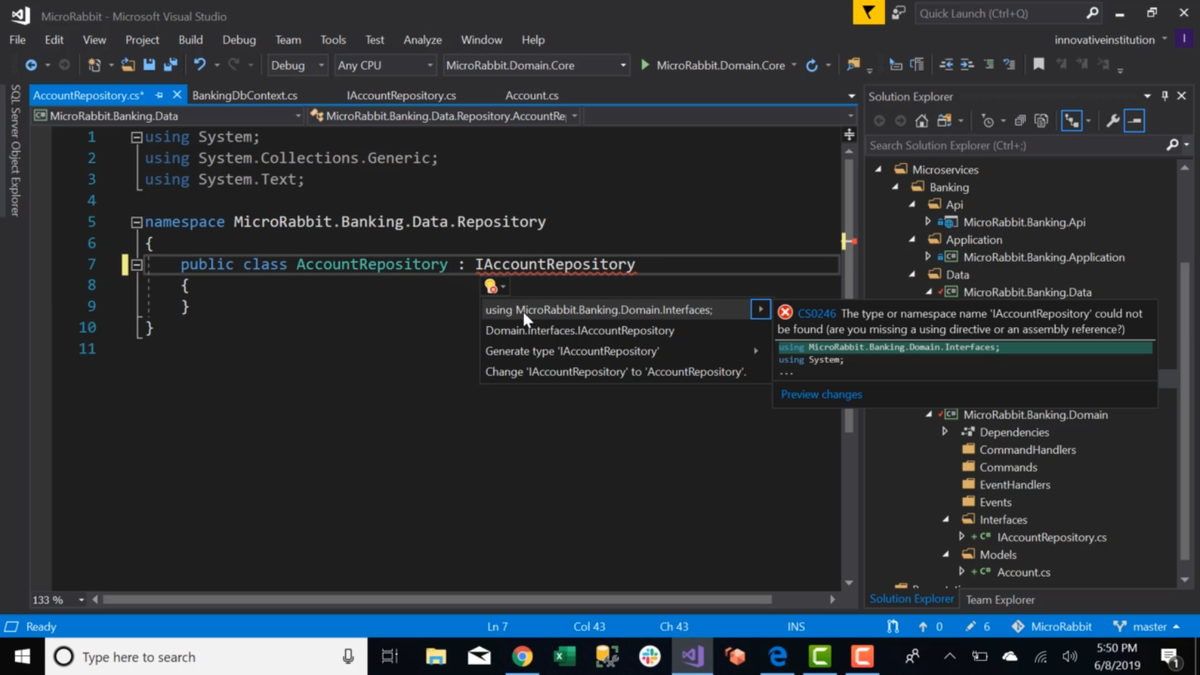
Task: Expand the IAccountRepository.cs tree node
Action: 962,537
